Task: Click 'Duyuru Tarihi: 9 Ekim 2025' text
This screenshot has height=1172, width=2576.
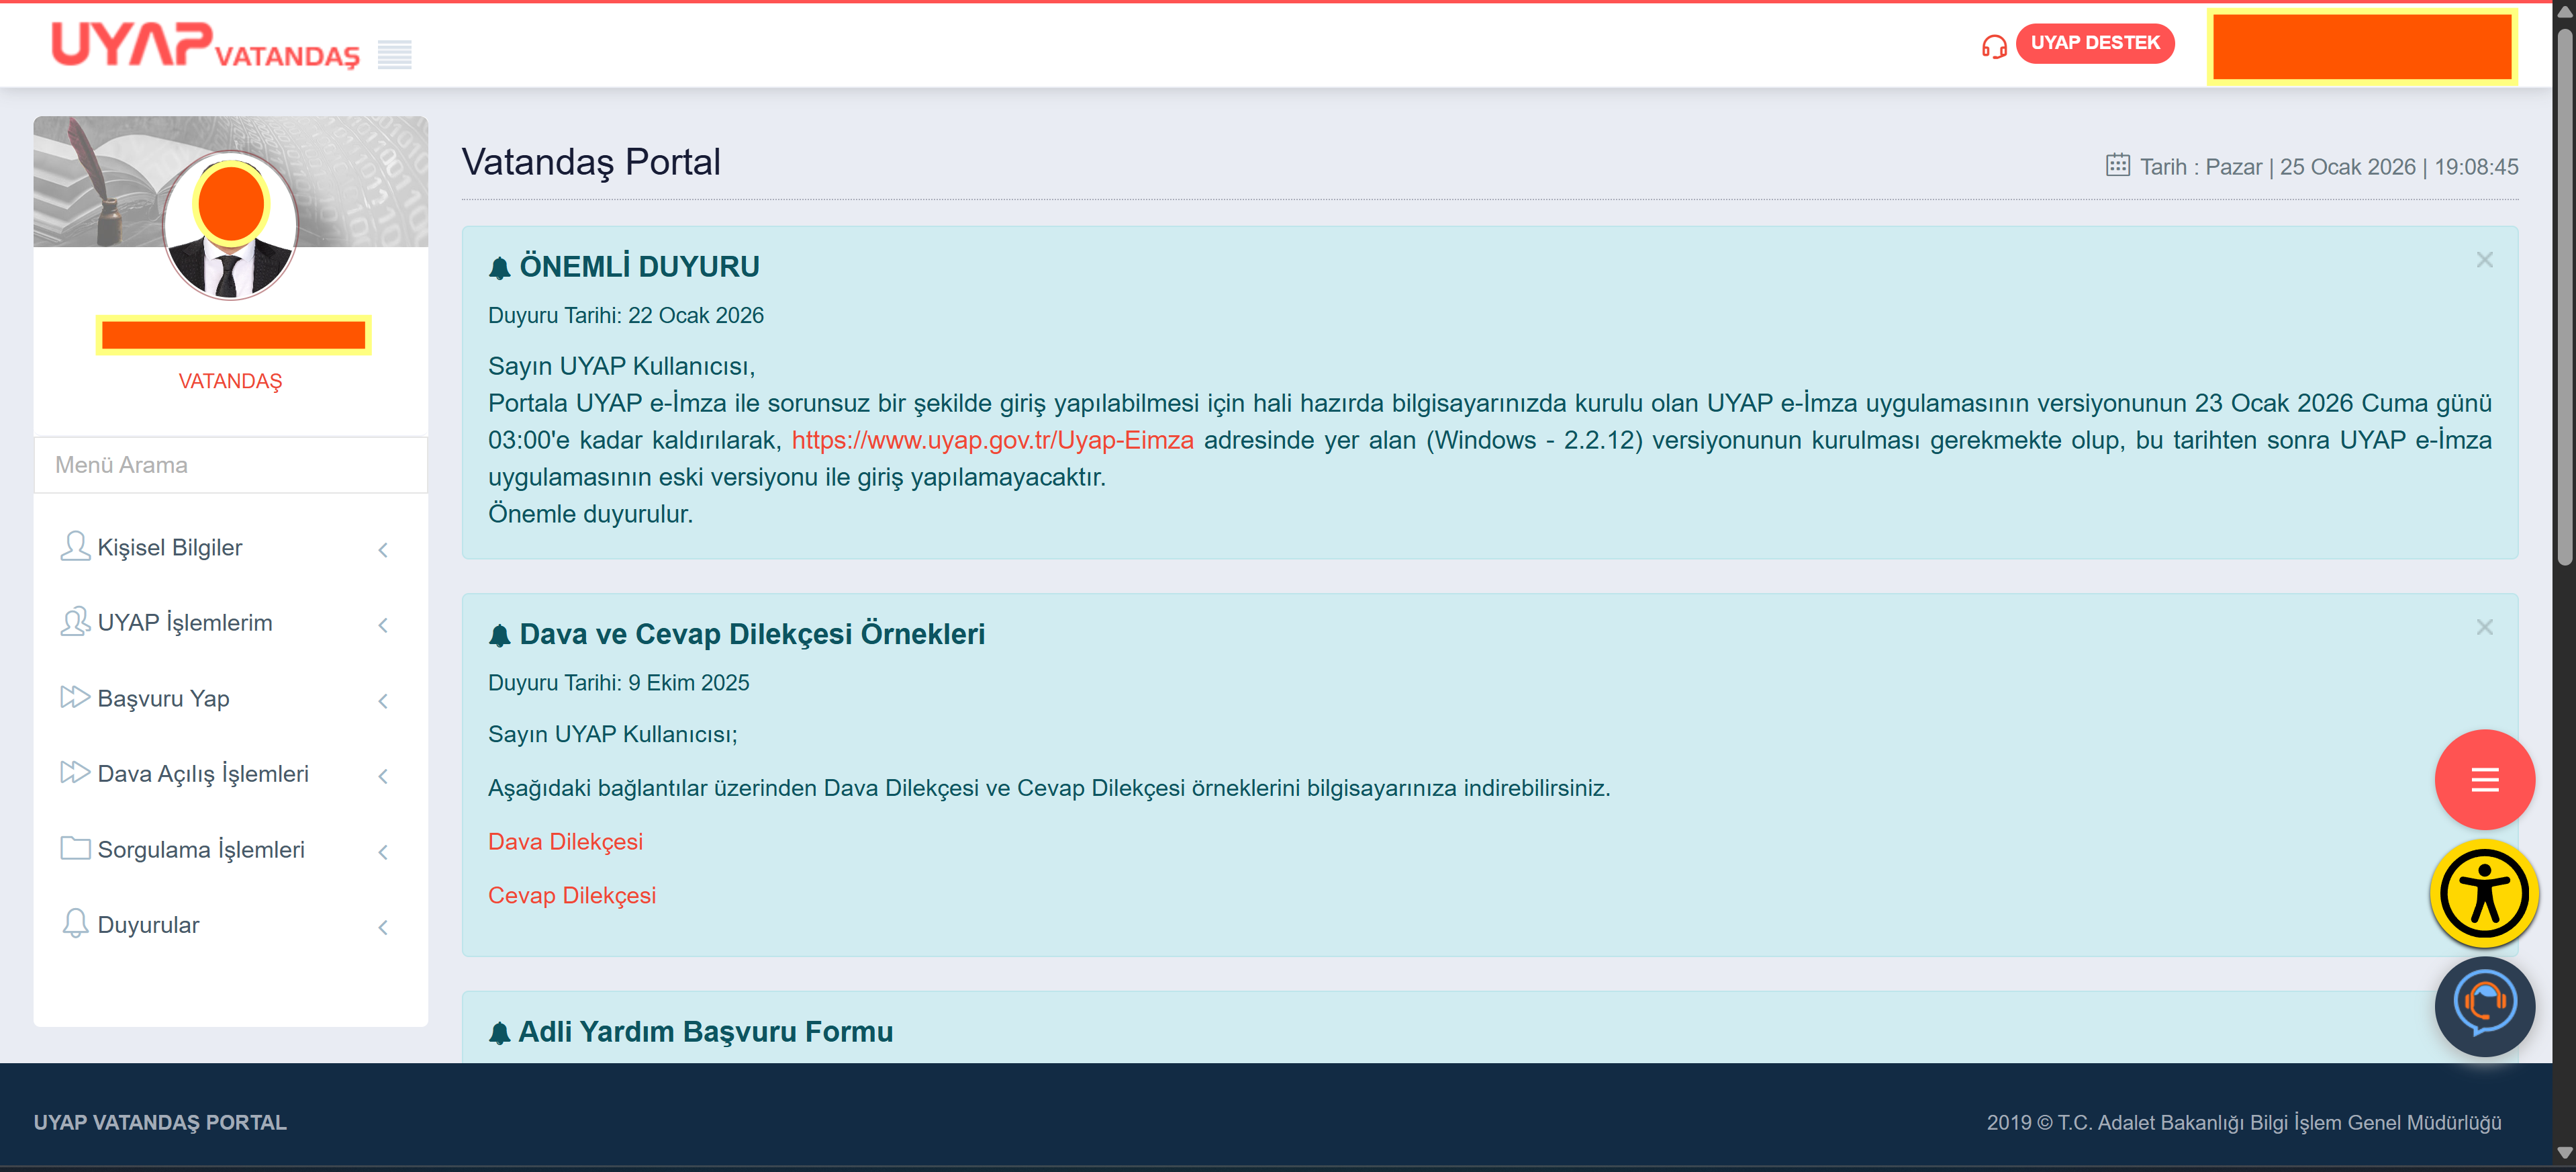Action: [x=618, y=683]
